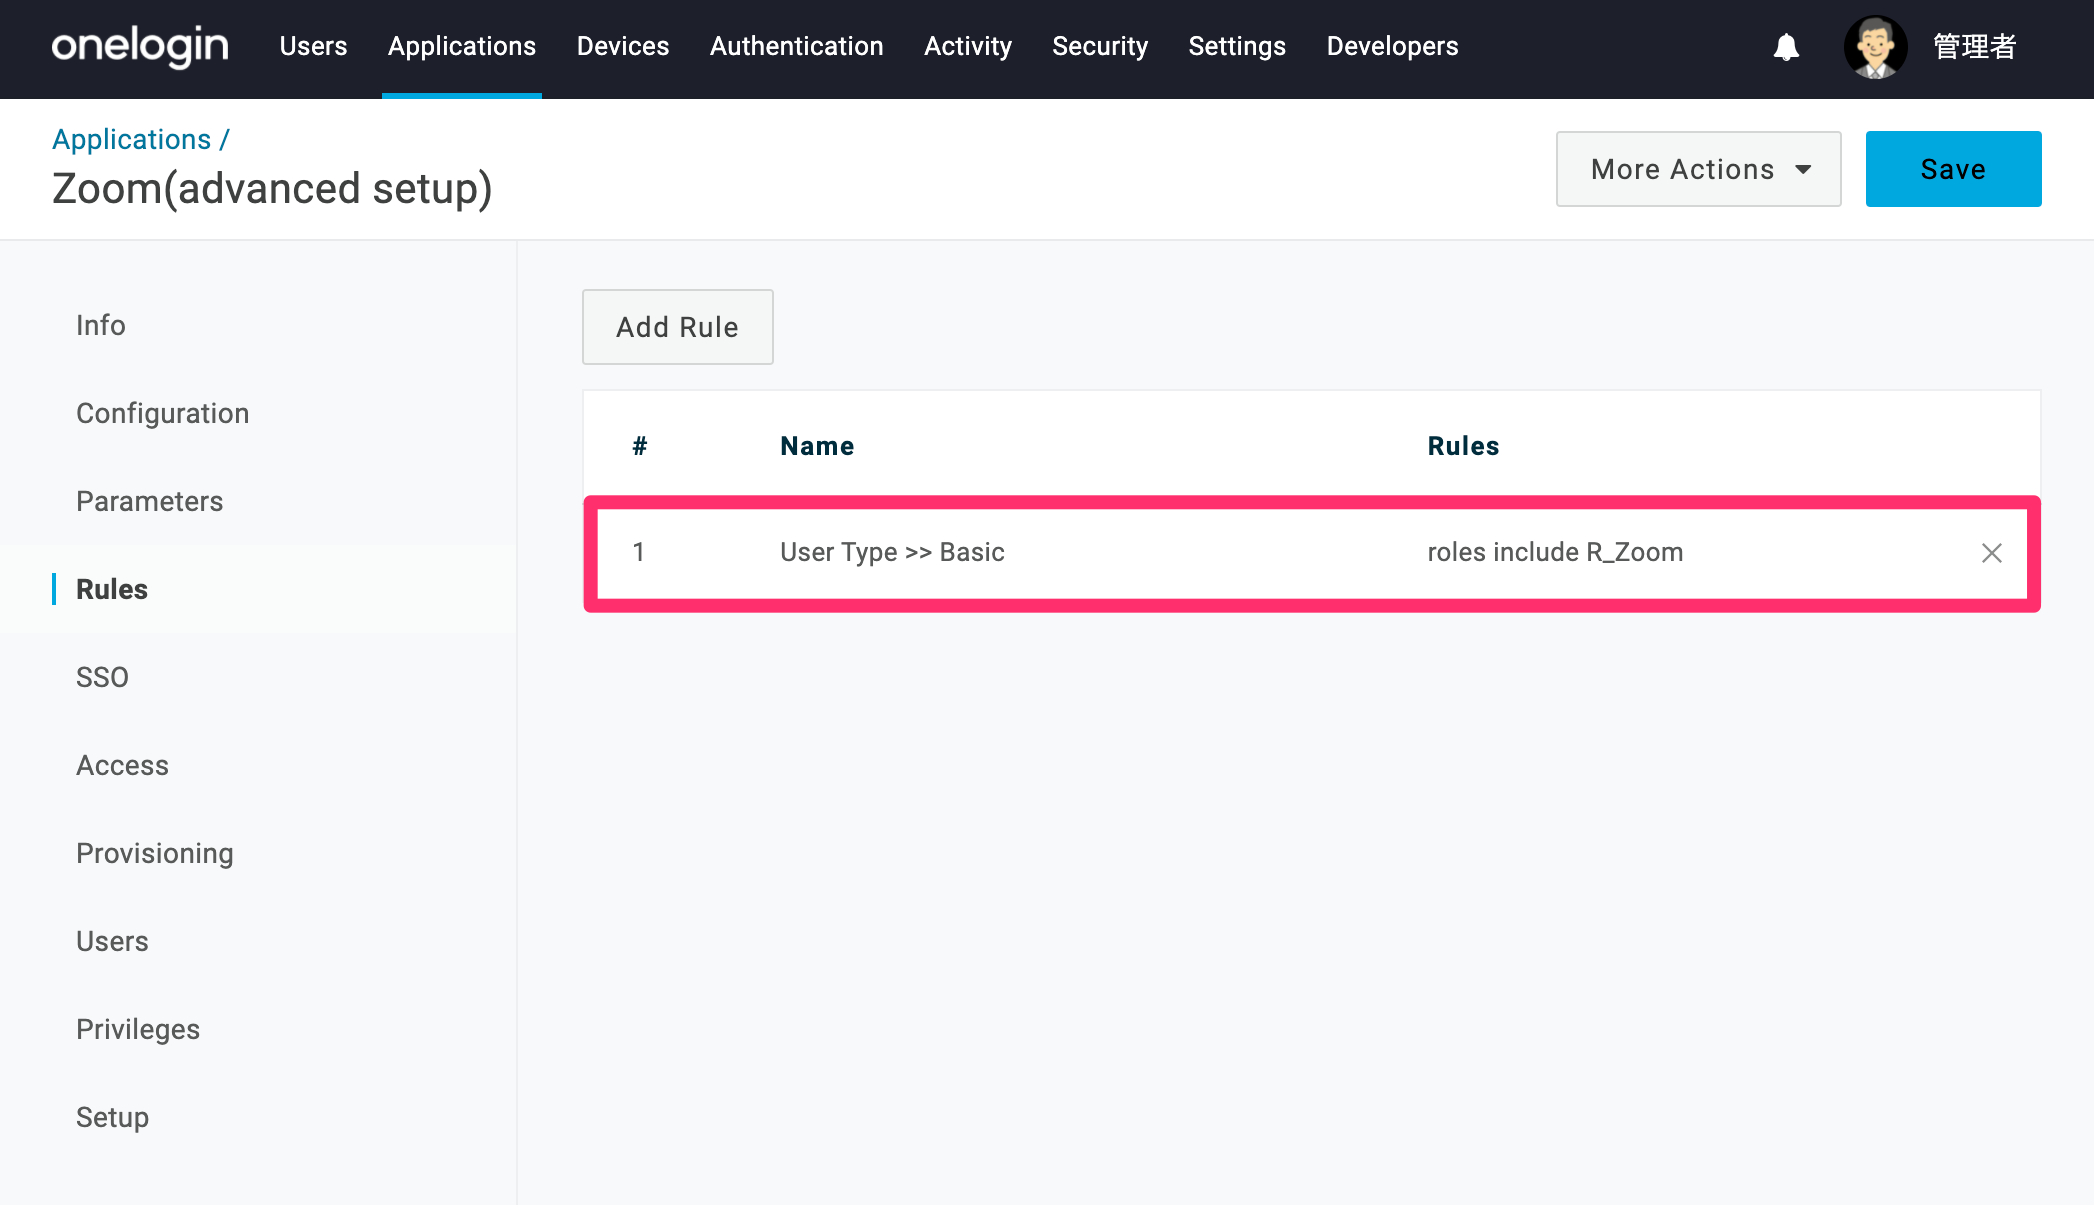The image size is (2094, 1205).
Task: Click rule number 1 cell
Action: (x=638, y=552)
